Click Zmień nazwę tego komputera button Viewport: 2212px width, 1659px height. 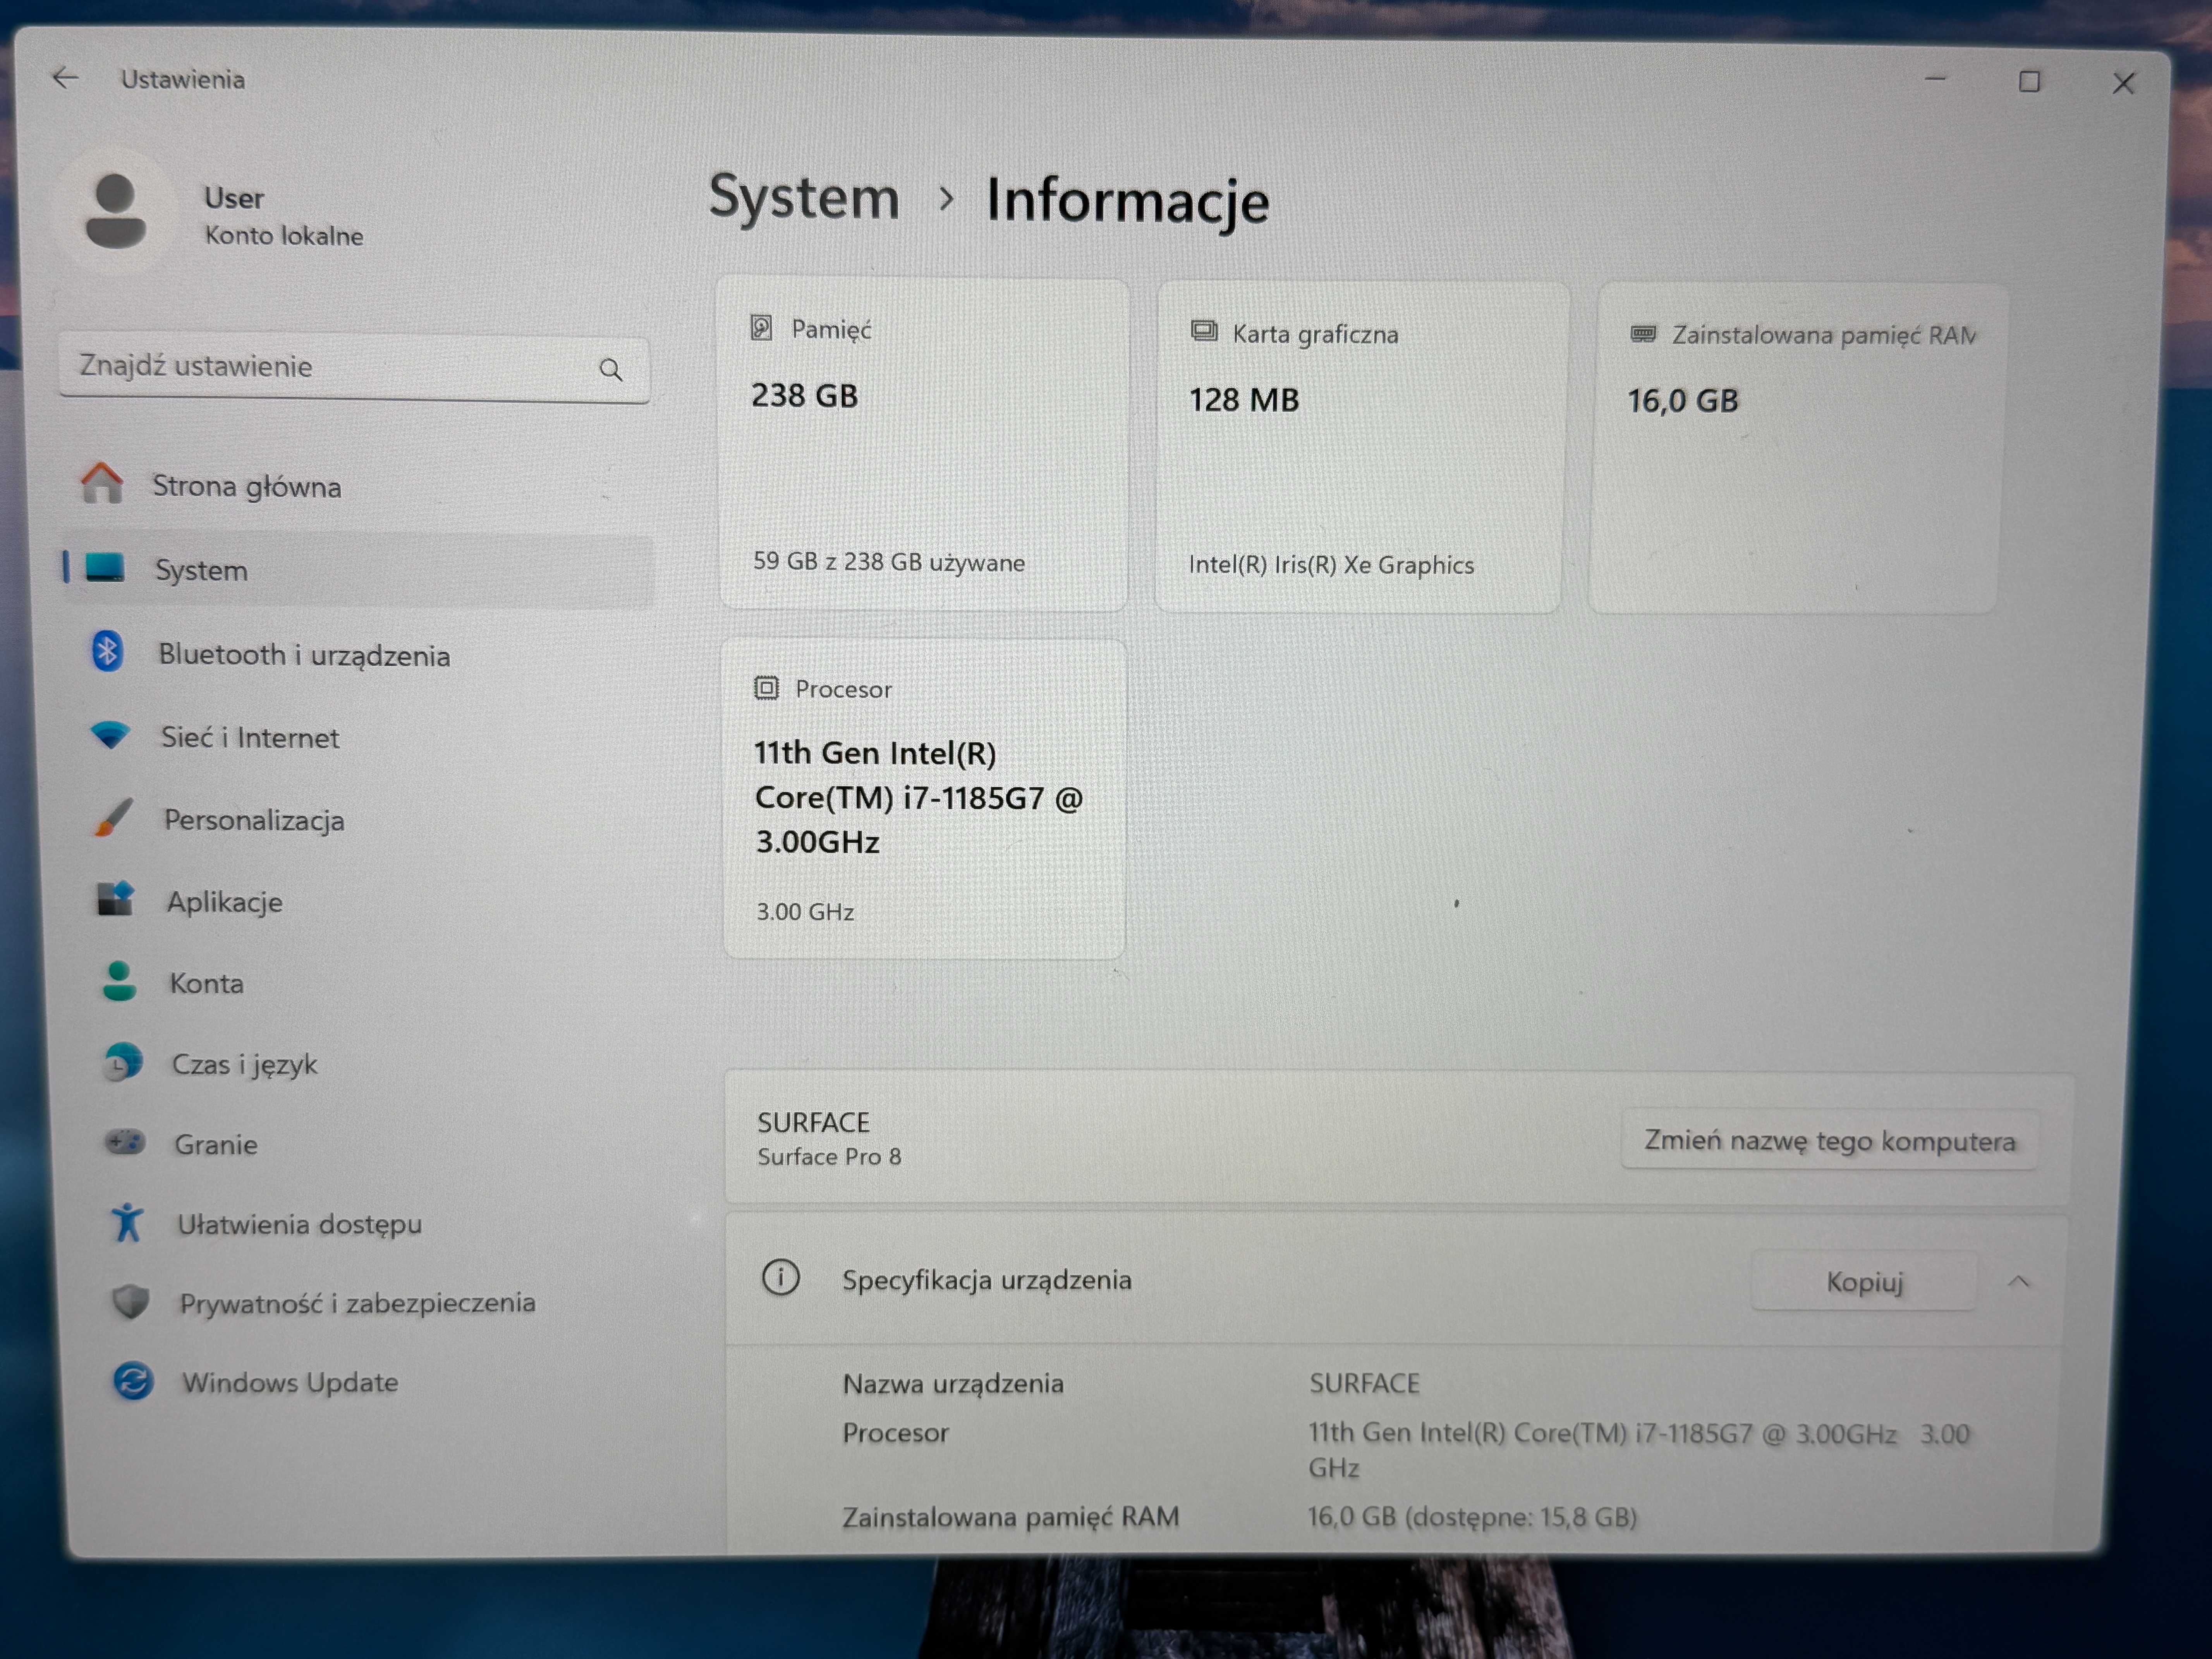coord(1829,1141)
